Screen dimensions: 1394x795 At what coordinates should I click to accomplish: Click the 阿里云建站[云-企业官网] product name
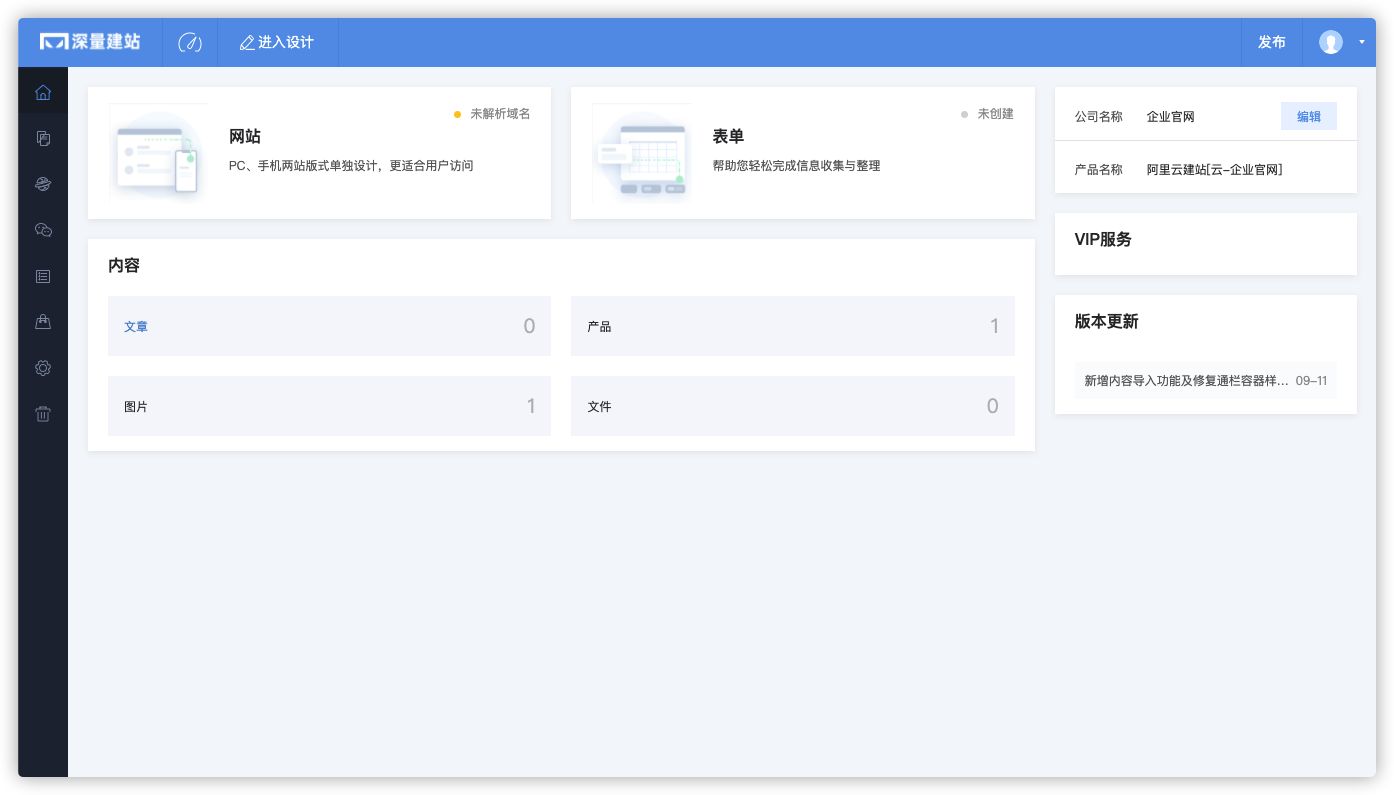pos(1214,170)
